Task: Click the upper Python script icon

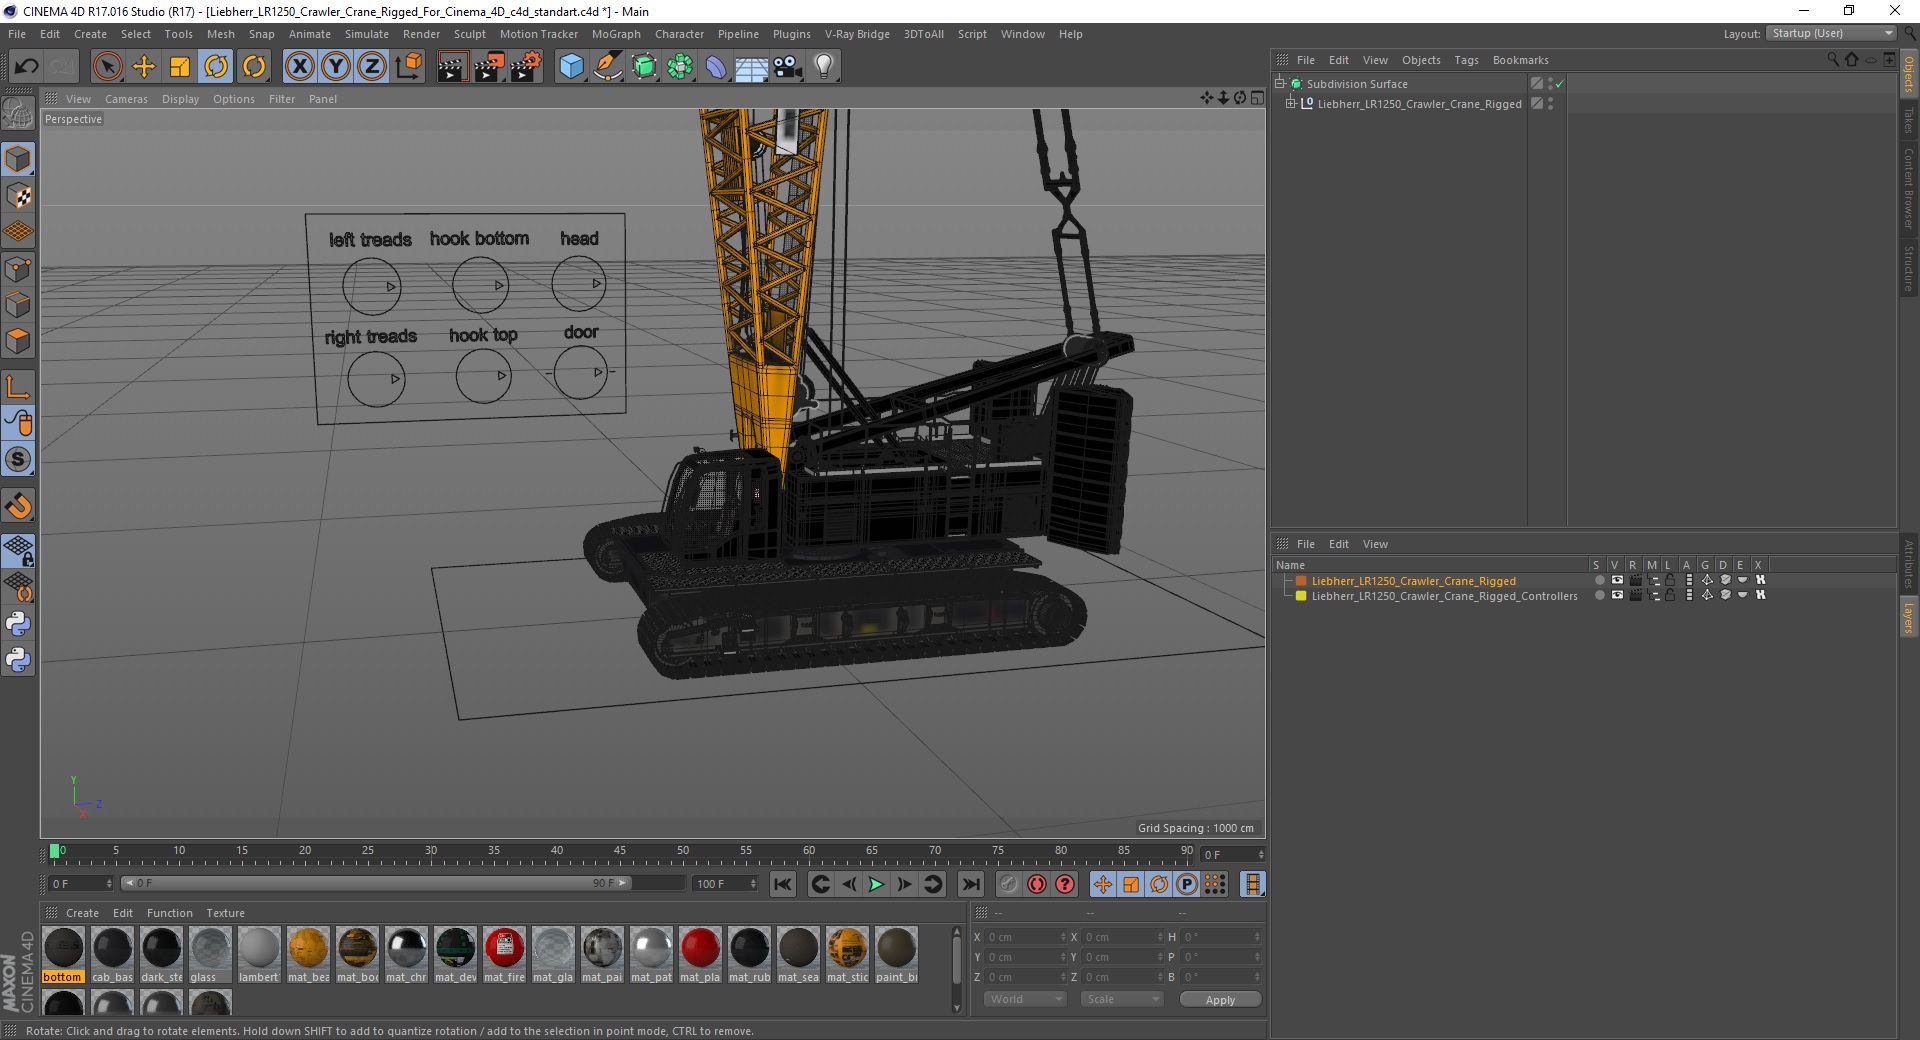Action: [18, 624]
